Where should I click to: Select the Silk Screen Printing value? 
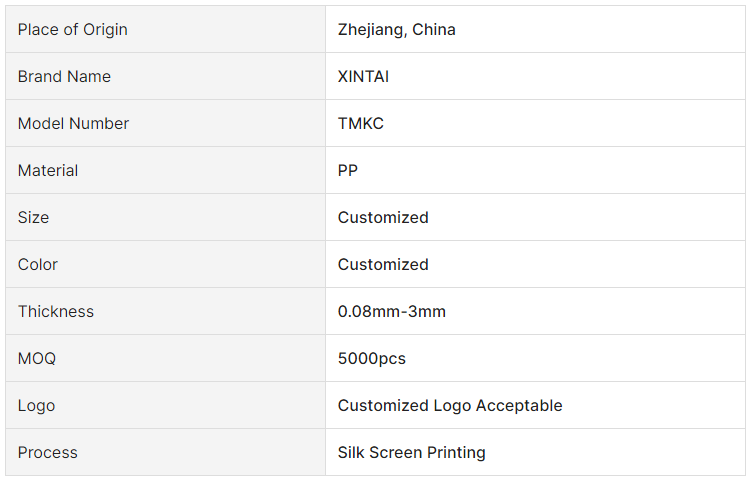point(411,452)
